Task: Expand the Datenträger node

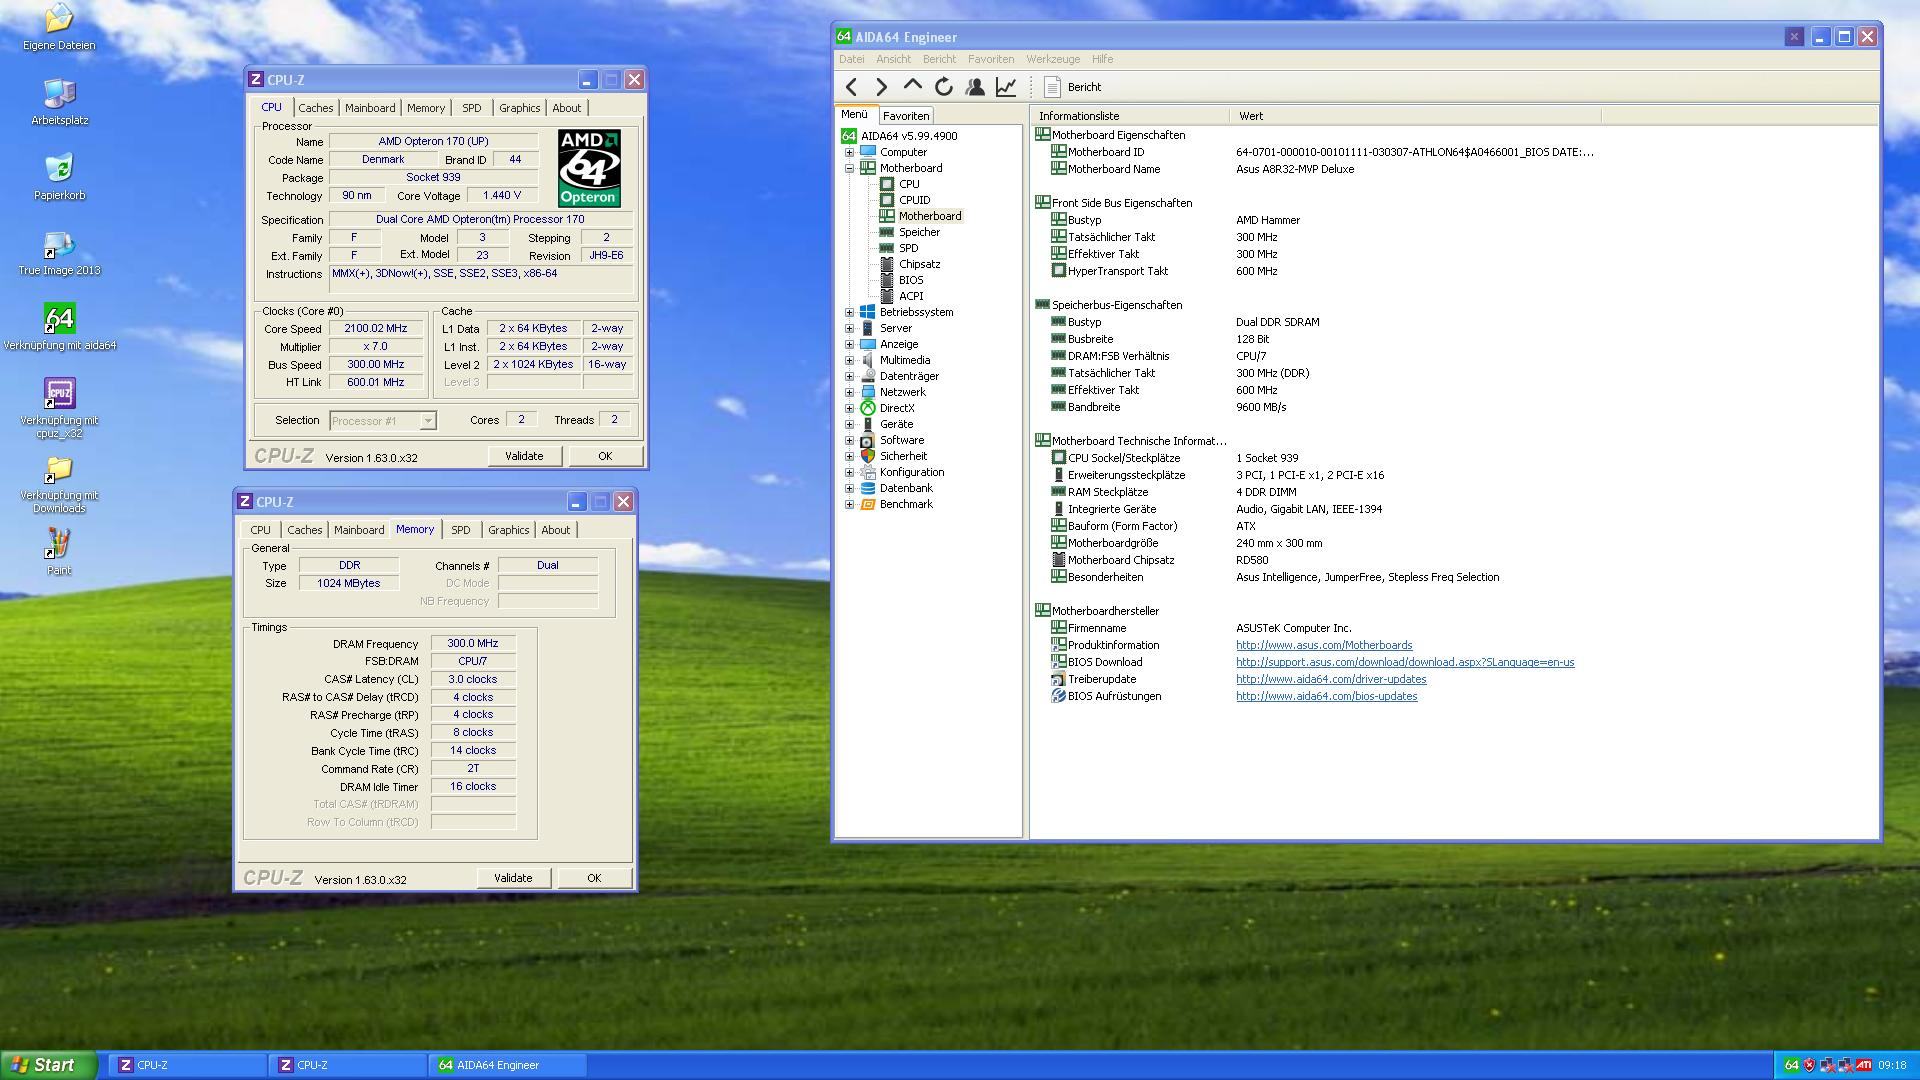Action: coord(849,376)
